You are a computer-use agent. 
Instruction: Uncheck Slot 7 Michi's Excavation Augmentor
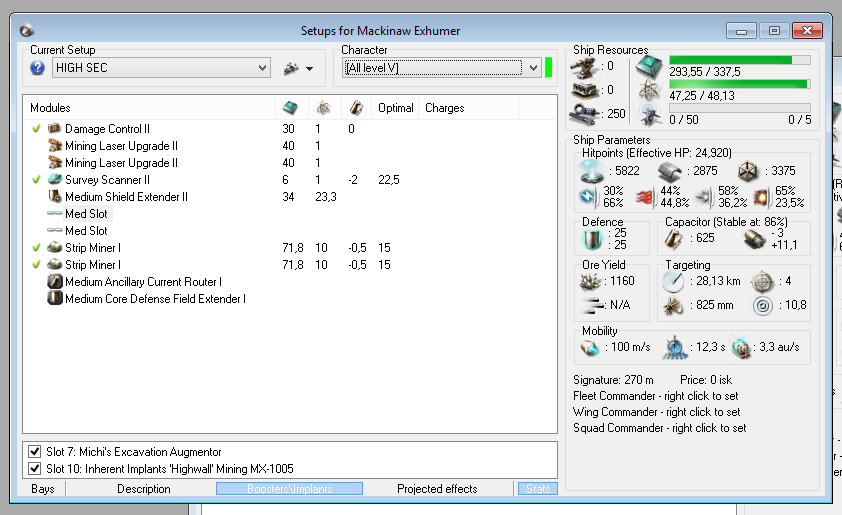click(x=35, y=451)
